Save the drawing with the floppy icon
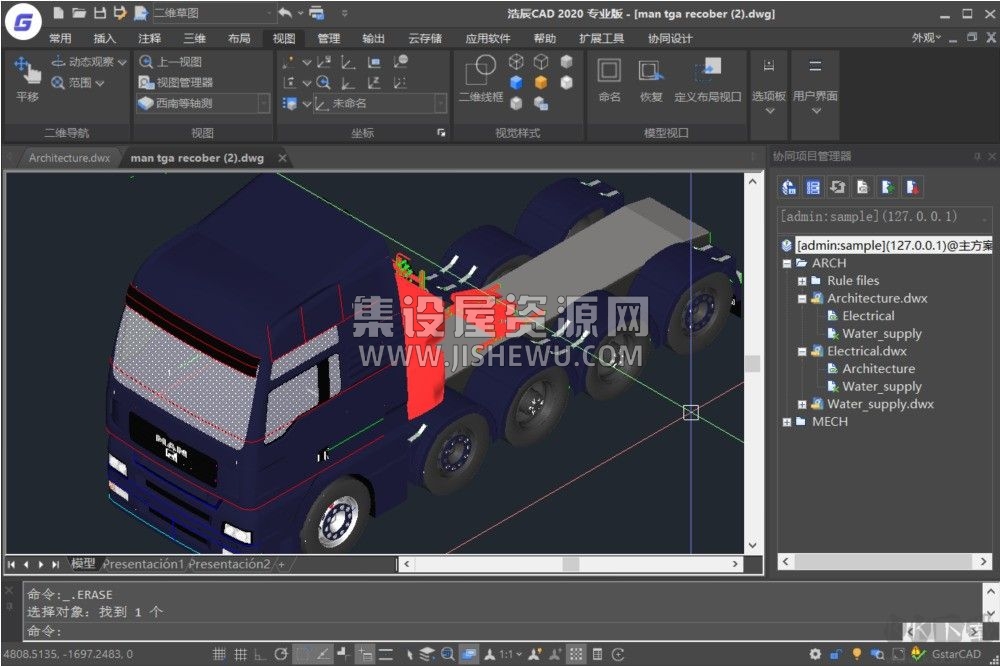This screenshot has height=666, width=1000. (99, 13)
